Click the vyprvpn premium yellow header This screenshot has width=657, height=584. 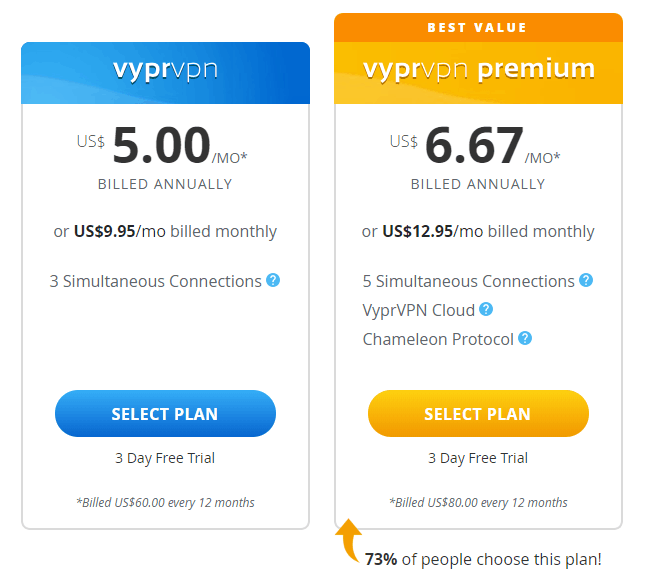[478, 73]
